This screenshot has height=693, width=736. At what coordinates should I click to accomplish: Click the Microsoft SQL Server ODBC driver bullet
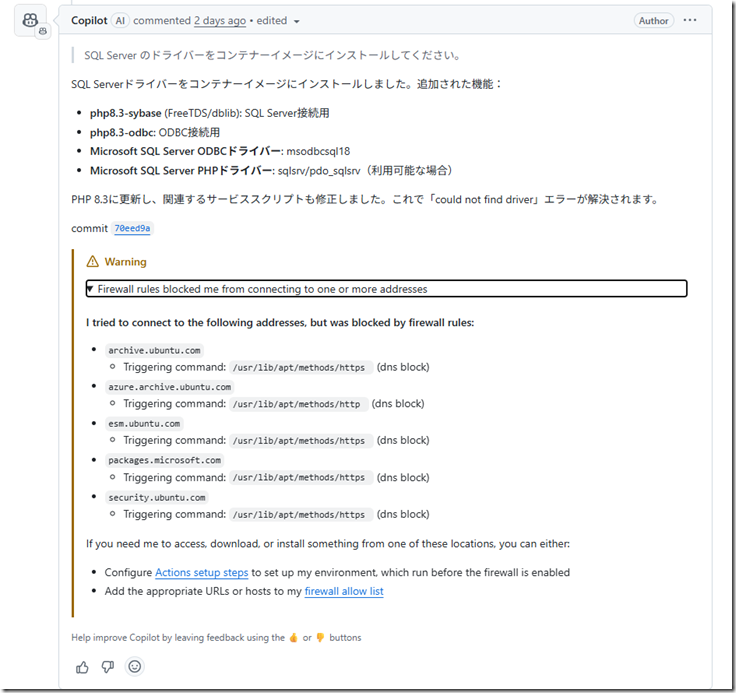[220, 151]
